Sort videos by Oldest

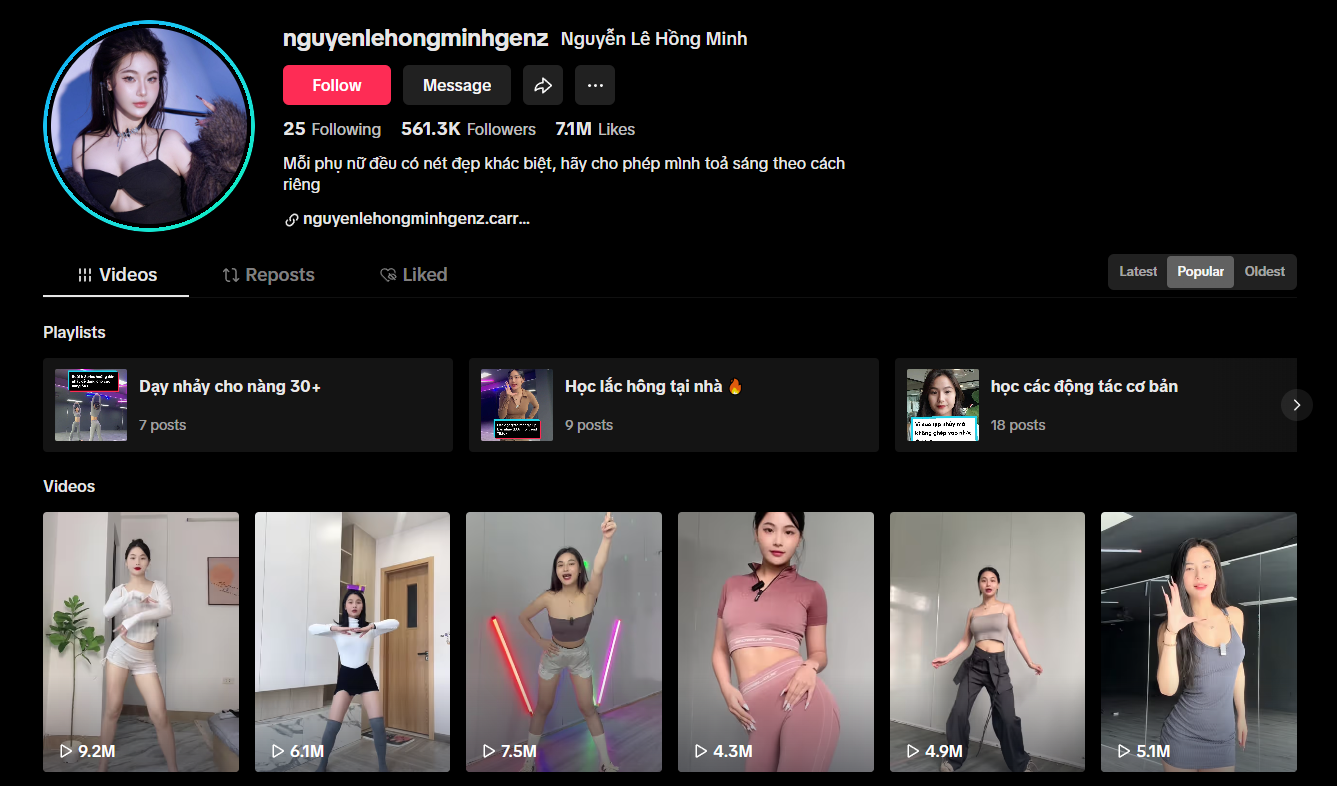pyautogui.click(x=1264, y=271)
